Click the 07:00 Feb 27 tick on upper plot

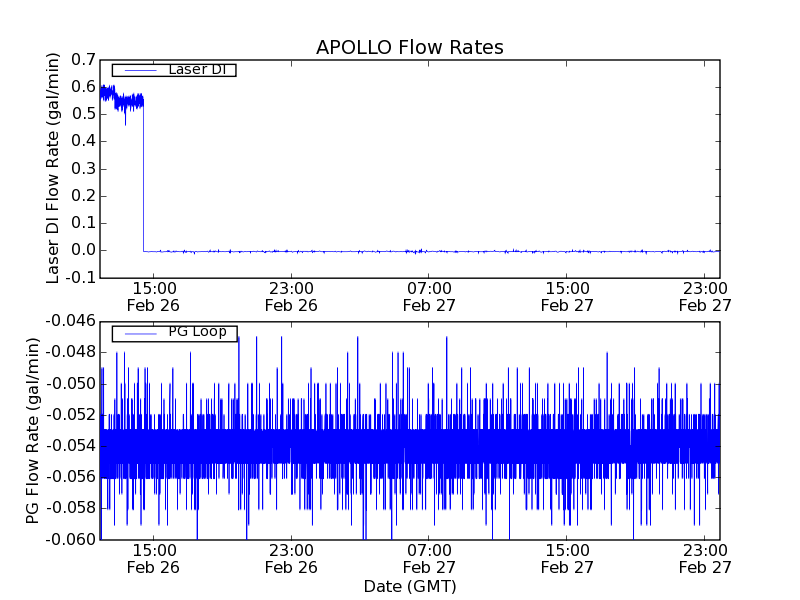point(429,296)
